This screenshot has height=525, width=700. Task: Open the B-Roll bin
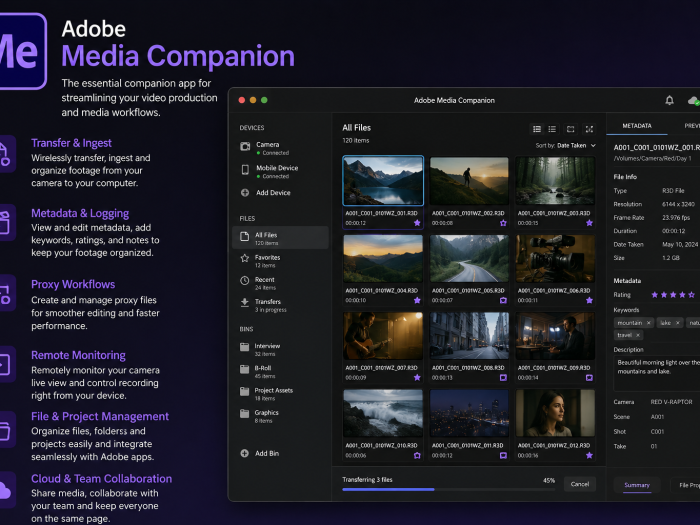(x=280, y=372)
